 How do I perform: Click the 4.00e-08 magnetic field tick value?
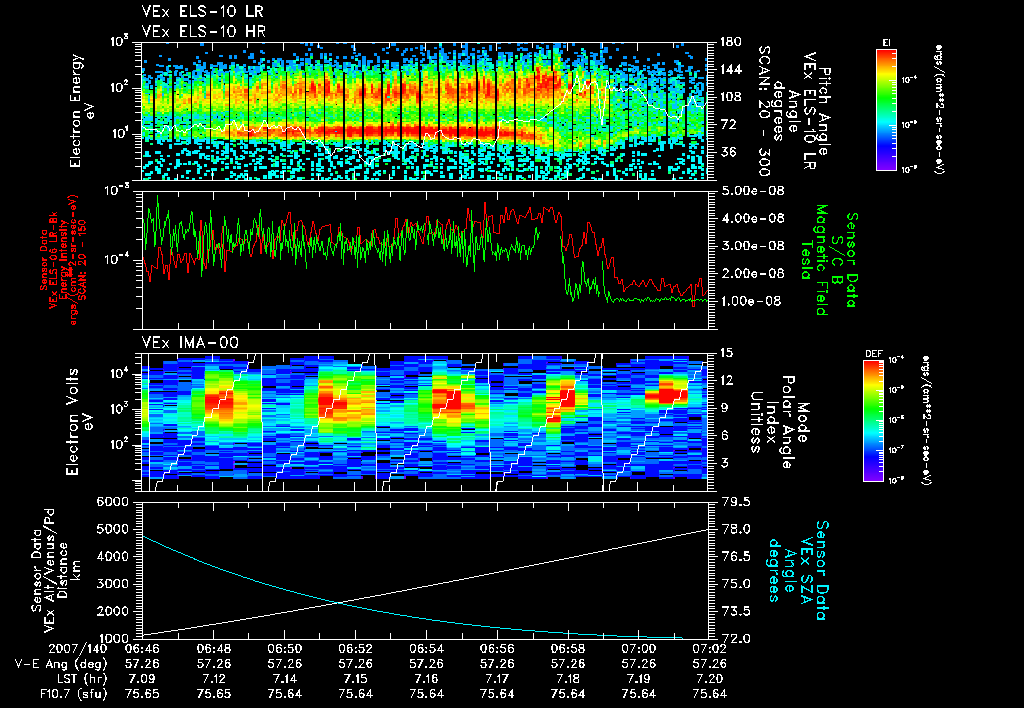(x=751, y=218)
